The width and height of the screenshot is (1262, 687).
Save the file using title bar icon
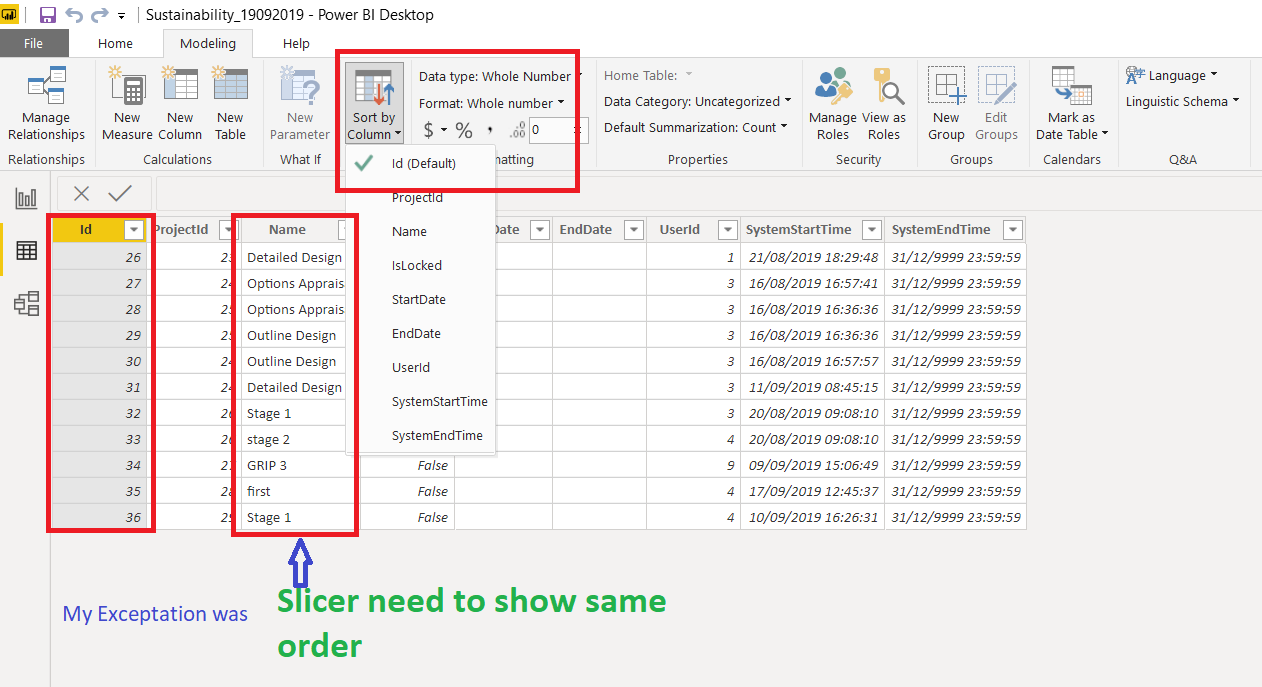[47, 15]
